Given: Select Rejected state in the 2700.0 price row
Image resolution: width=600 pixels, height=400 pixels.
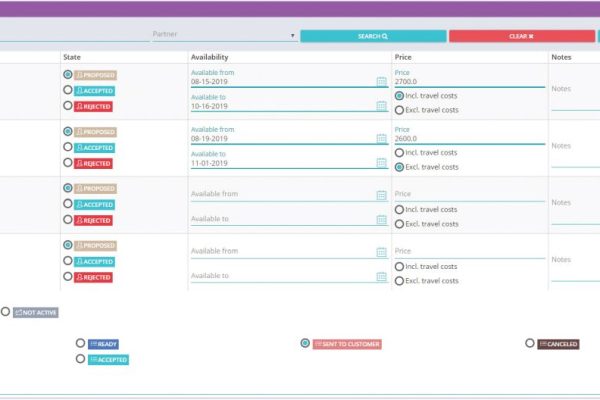Looking at the screenshot, I should coord(68,105).
